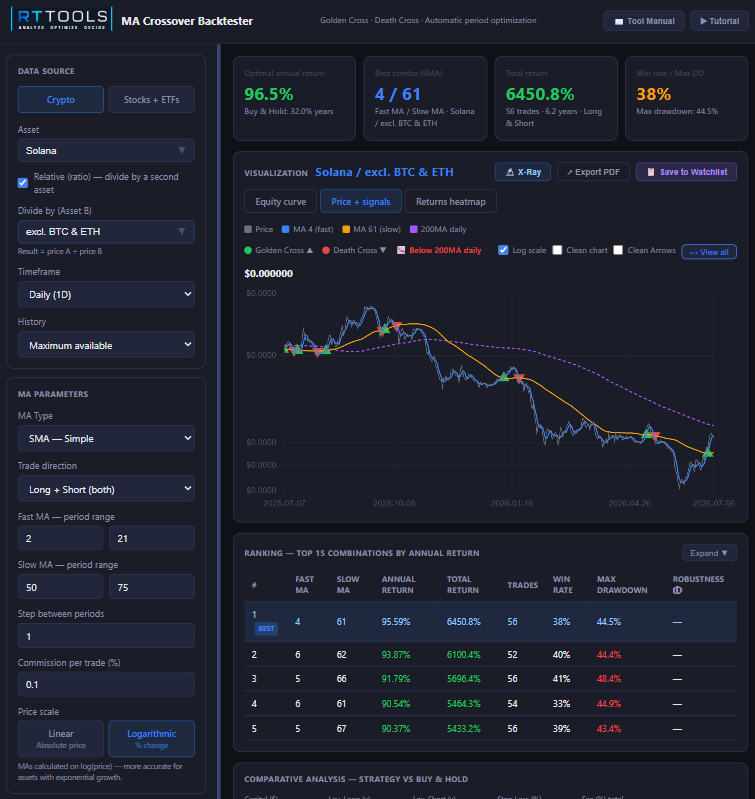Click the purple 200MA daily legend swatch

coord(414,229)
